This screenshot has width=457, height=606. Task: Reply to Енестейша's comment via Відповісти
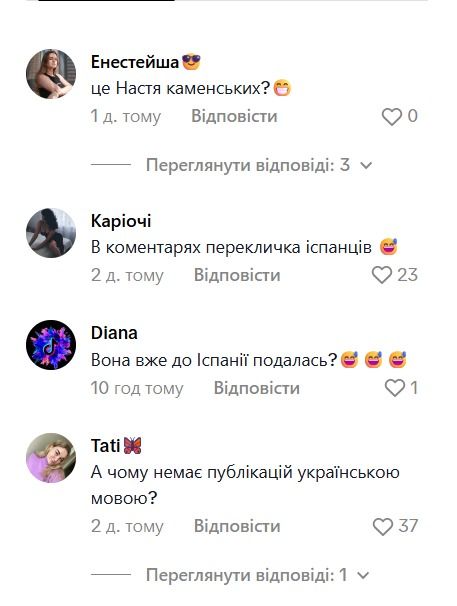click(234, 116)
